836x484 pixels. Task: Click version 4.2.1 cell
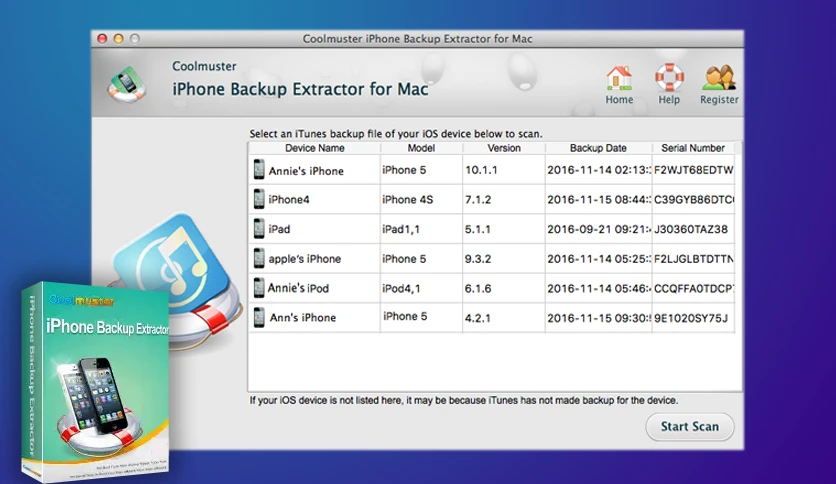[x=504, y=318]
